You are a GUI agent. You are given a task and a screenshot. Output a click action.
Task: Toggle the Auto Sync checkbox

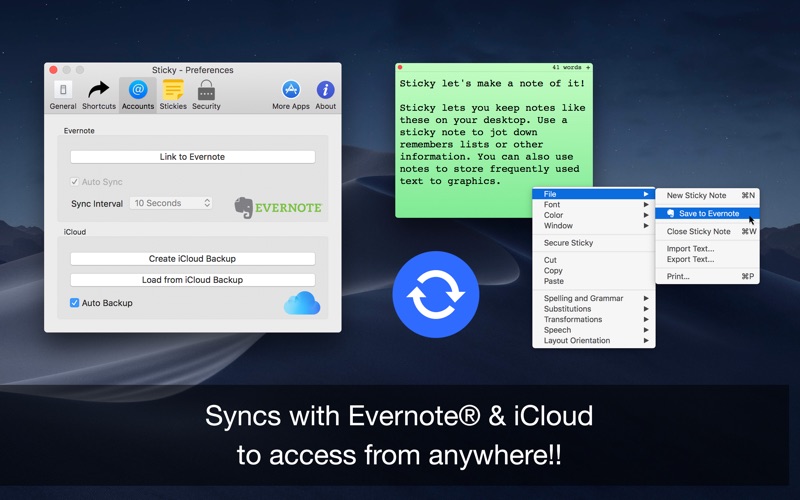[x=74, y=182]
